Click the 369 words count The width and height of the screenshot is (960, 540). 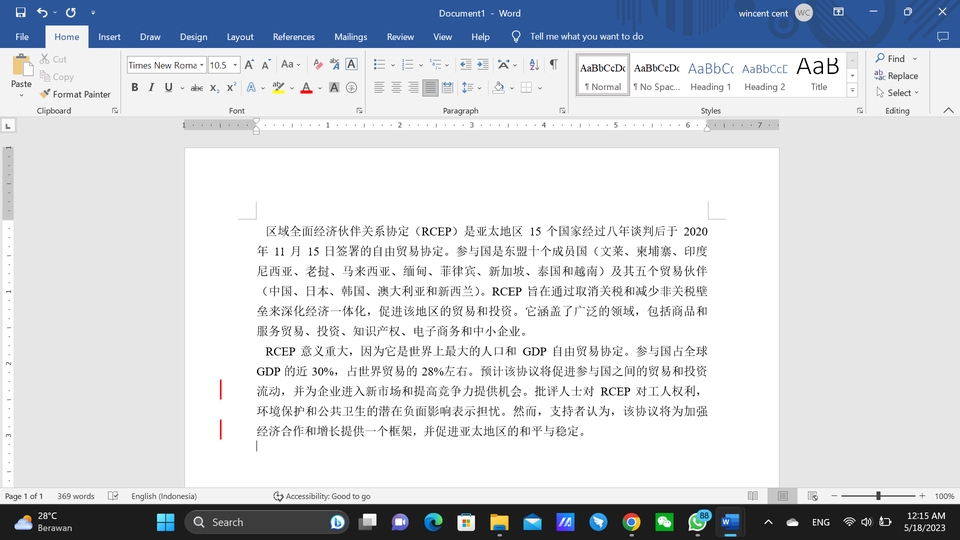pos(76,496)
